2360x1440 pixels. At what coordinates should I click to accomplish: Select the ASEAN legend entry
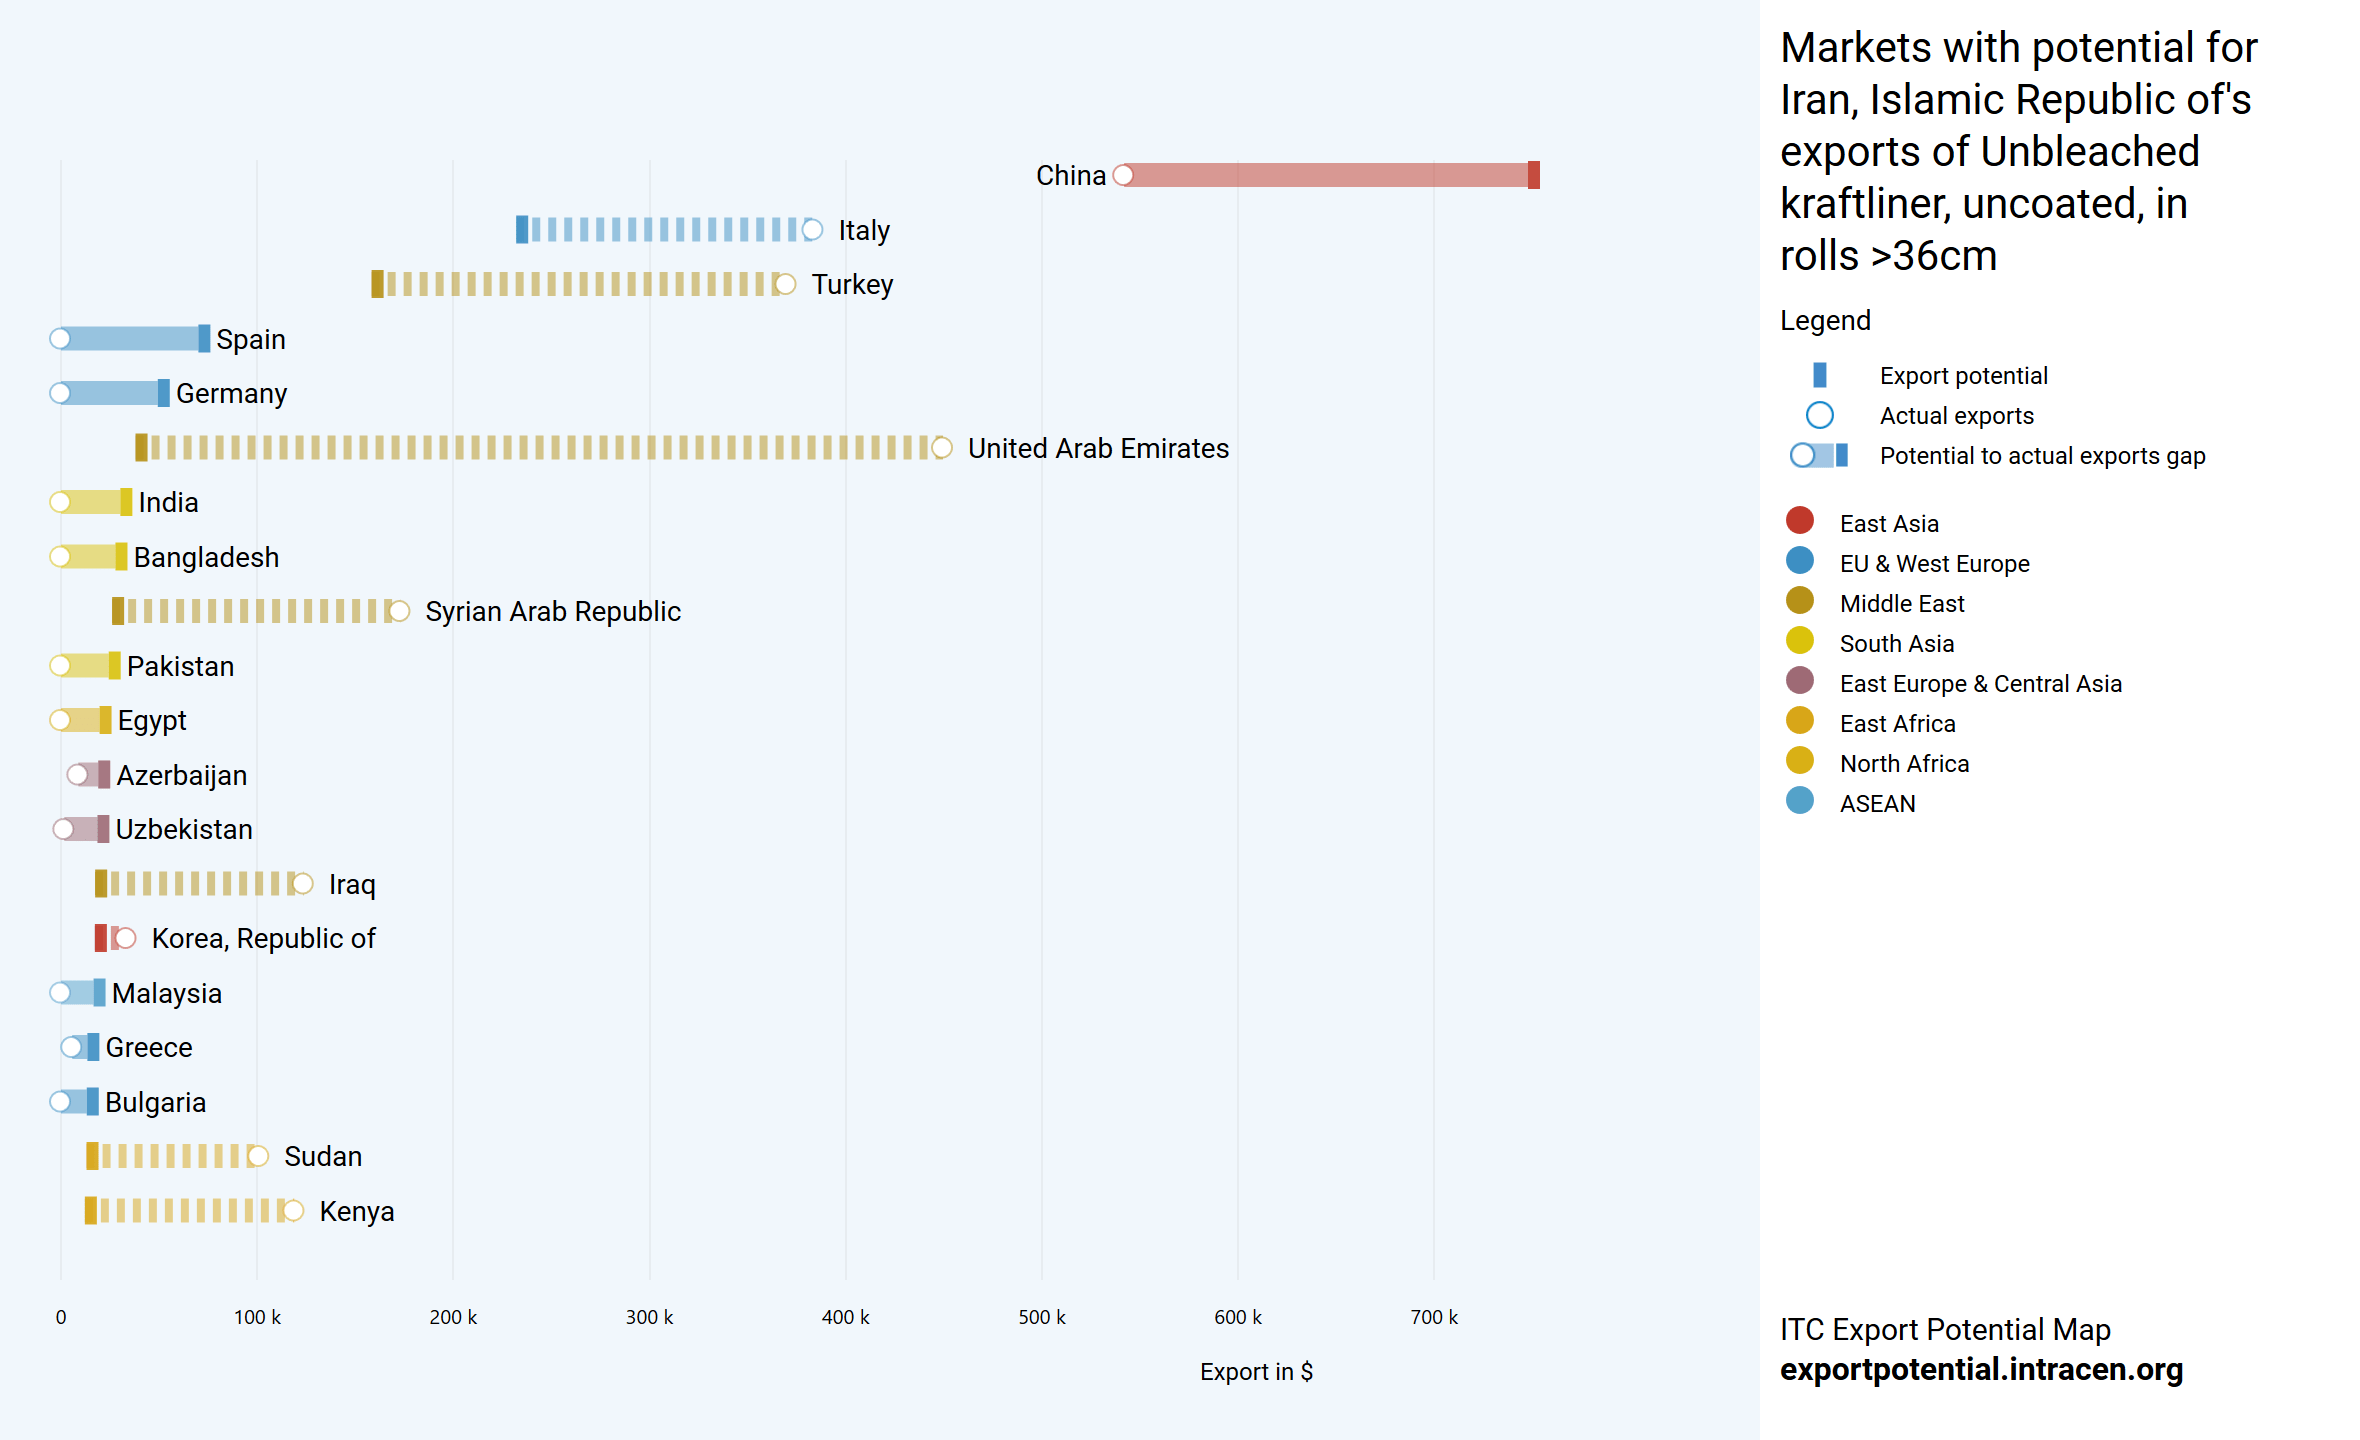point(1877,804)
